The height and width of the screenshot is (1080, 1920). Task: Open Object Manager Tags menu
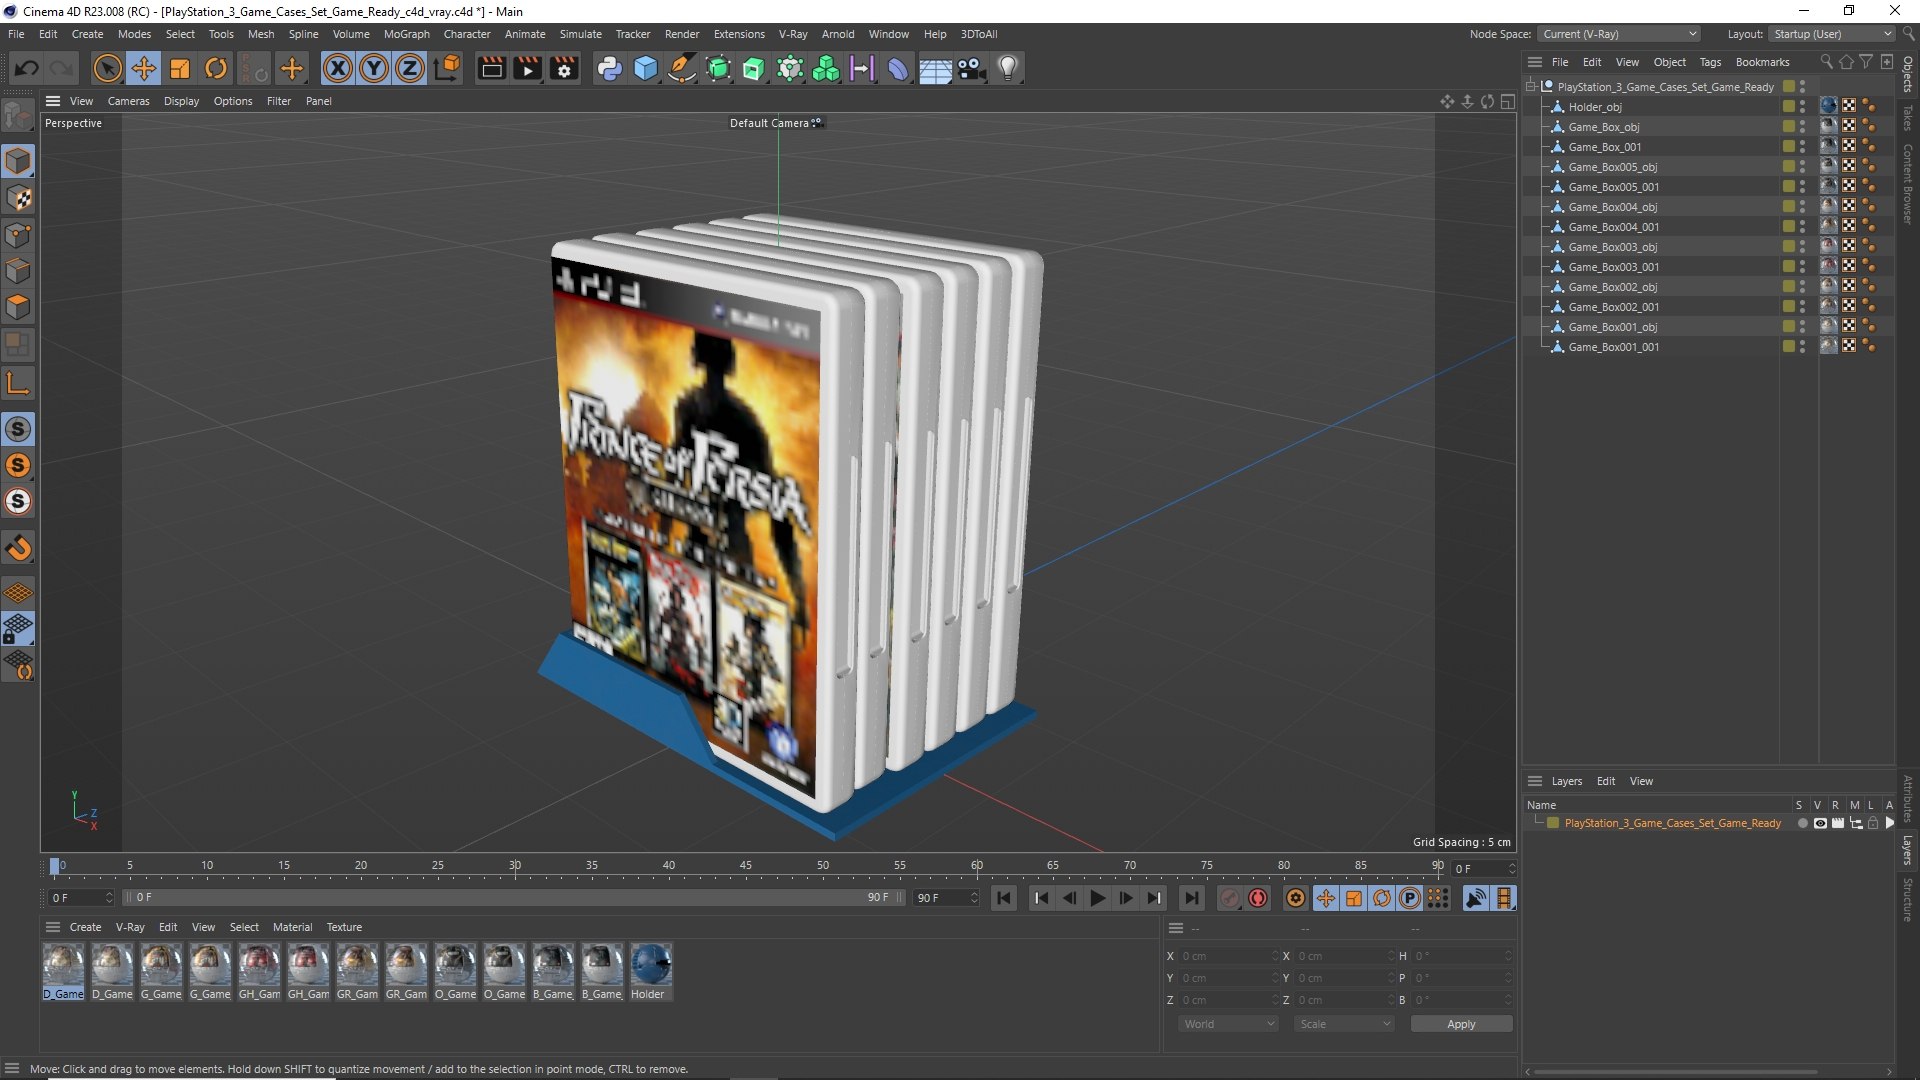1710,62
